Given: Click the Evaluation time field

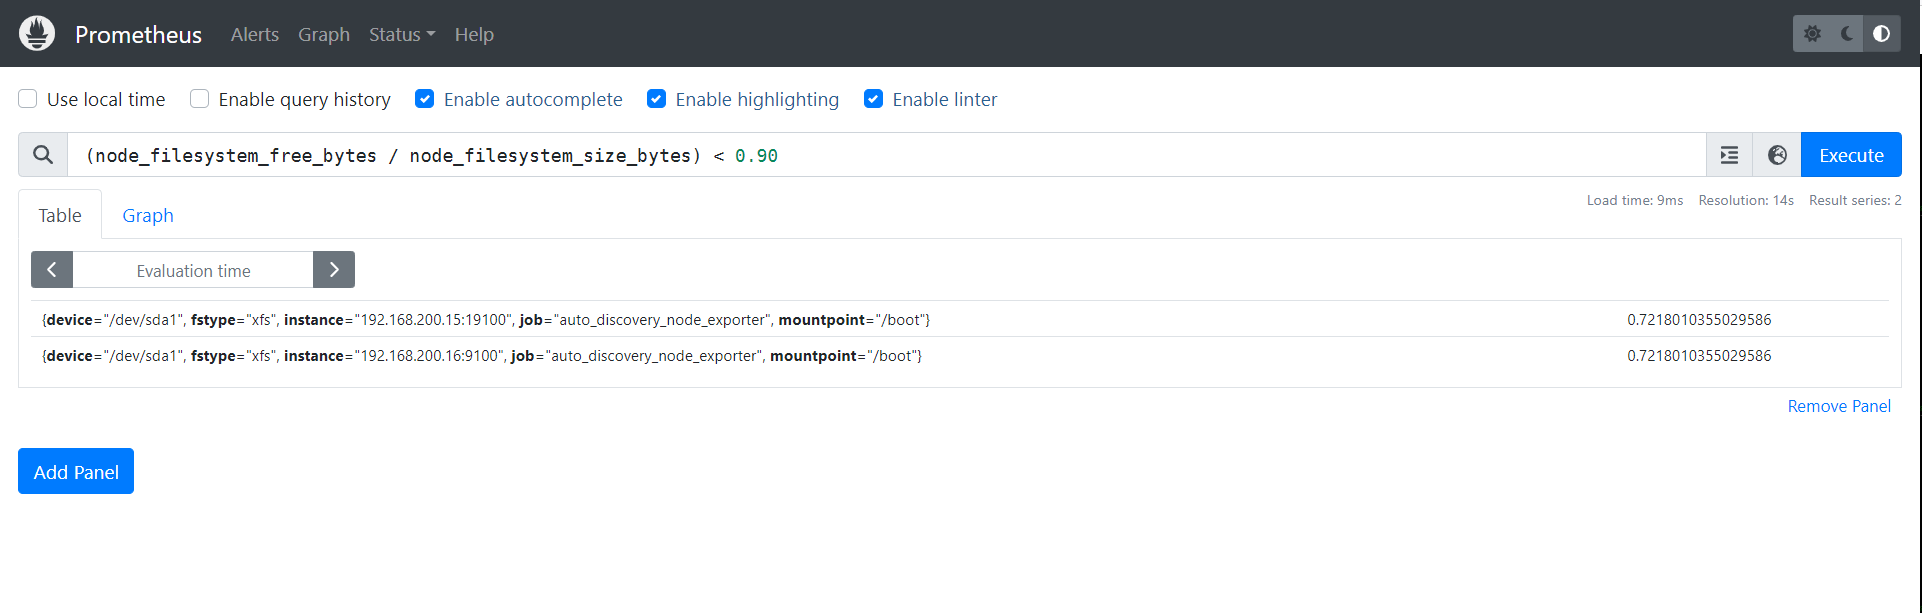Looking at the screenshot, I should 193,270.
